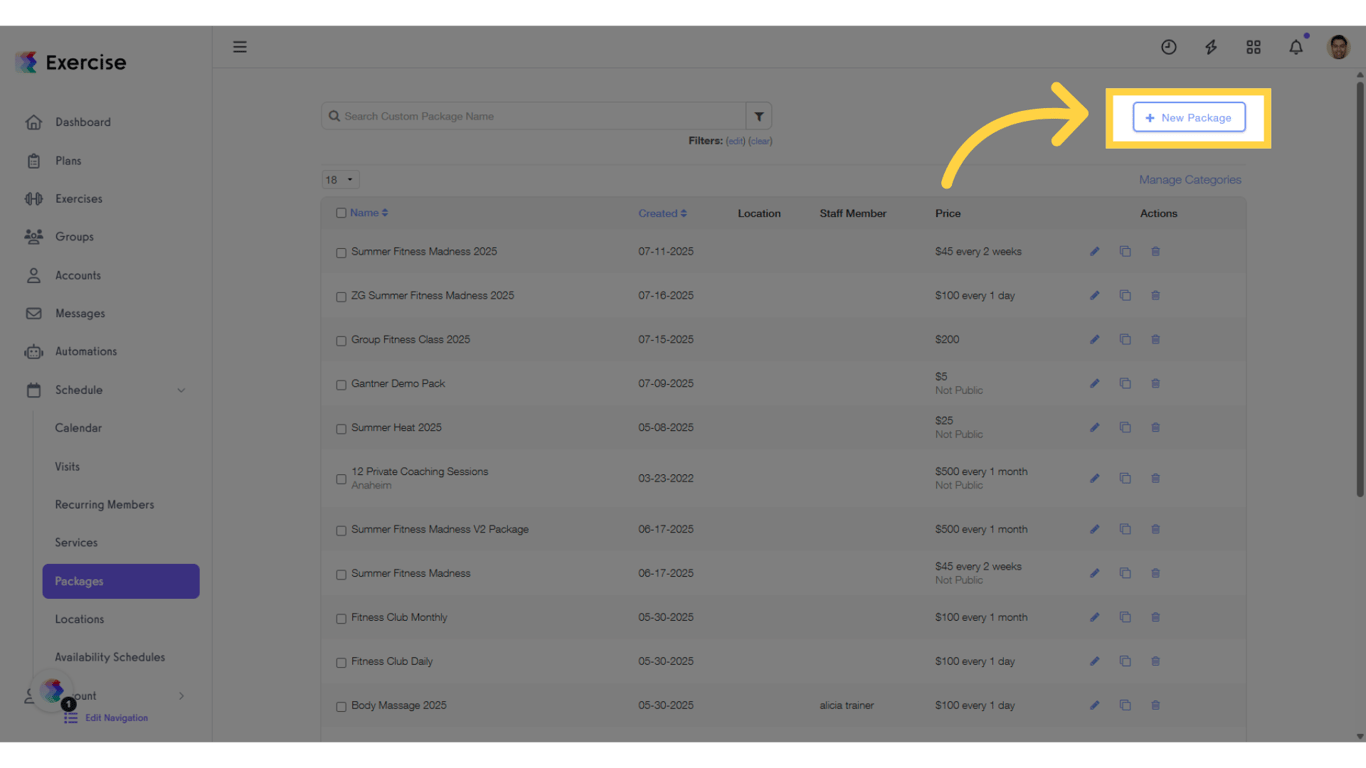Viewport: 1366px width, 768px height.
Task: Click the New Package button
Action: tap(1189, 117)
